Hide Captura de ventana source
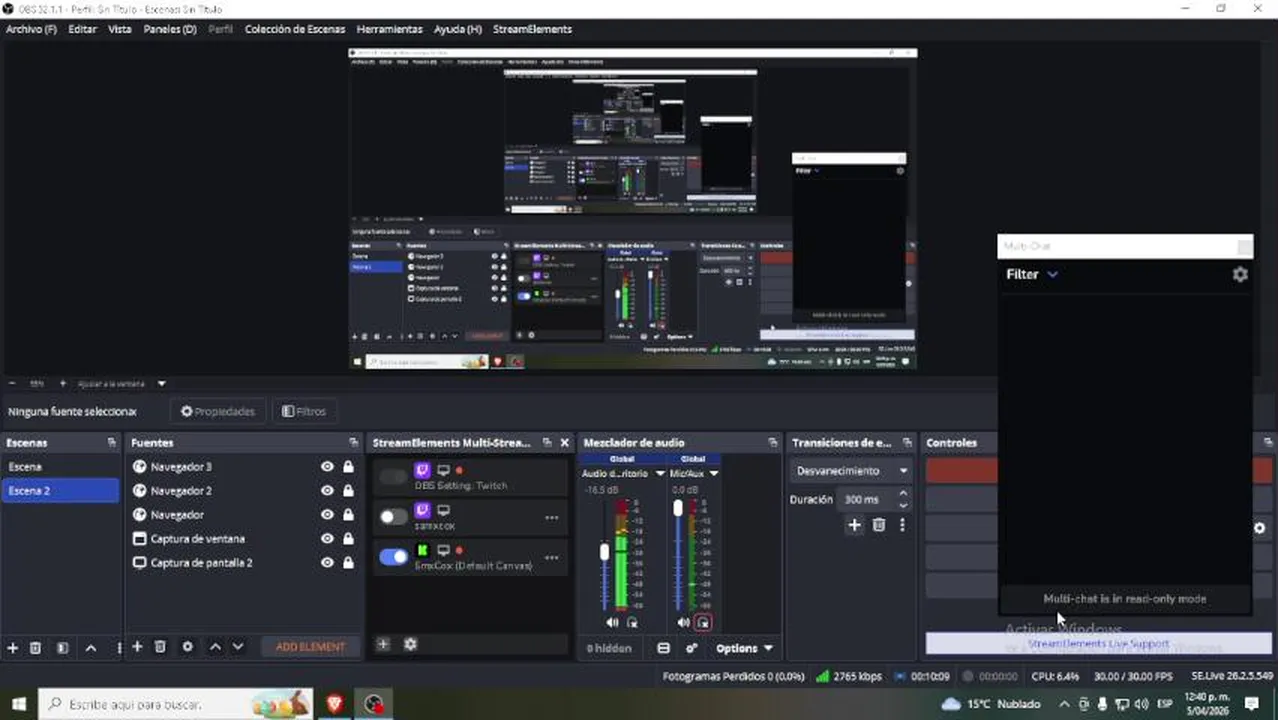 coord(327,539)
